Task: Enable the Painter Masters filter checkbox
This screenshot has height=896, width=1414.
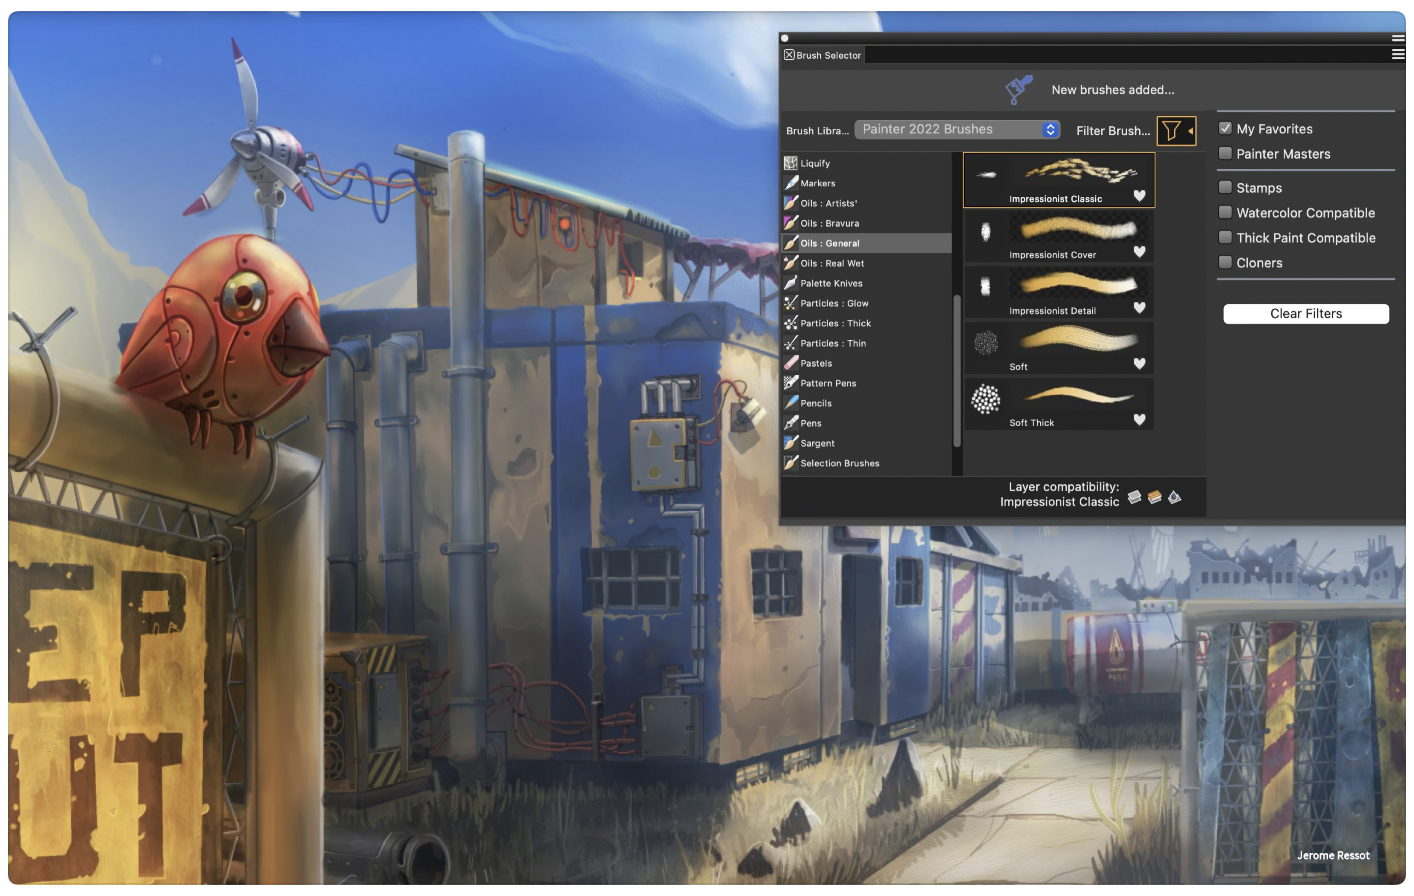Action: 1225,153
